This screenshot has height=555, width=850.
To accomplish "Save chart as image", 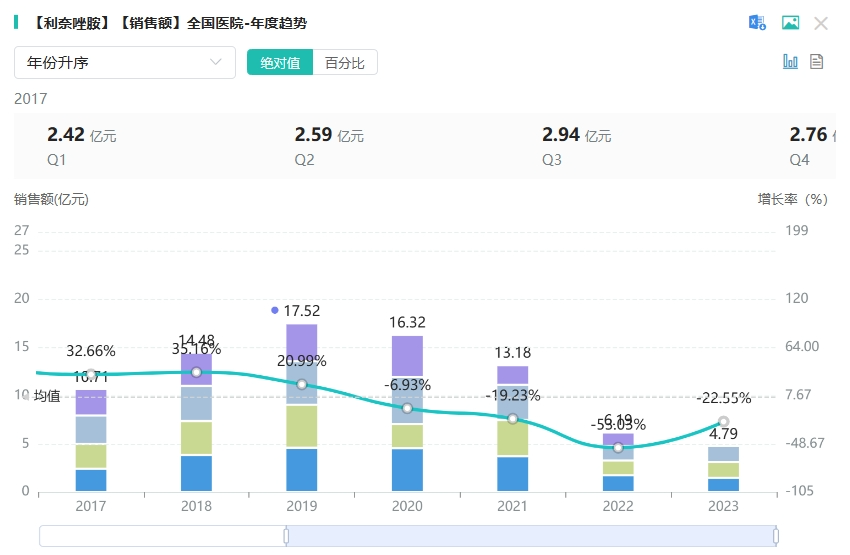I will pyautogui.click(x=790, y=23).
